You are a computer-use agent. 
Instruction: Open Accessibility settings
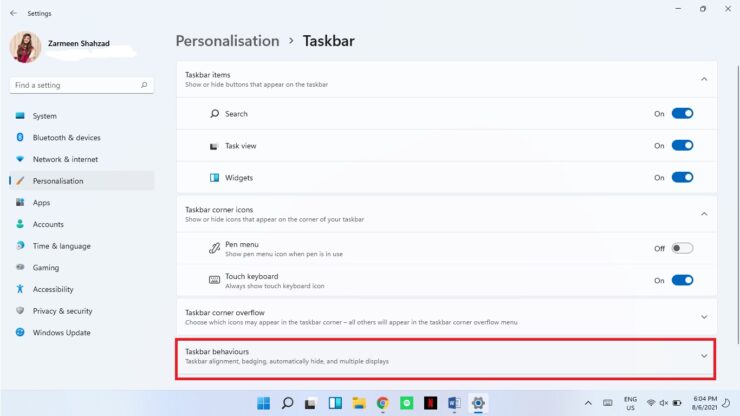click(53, 289)
